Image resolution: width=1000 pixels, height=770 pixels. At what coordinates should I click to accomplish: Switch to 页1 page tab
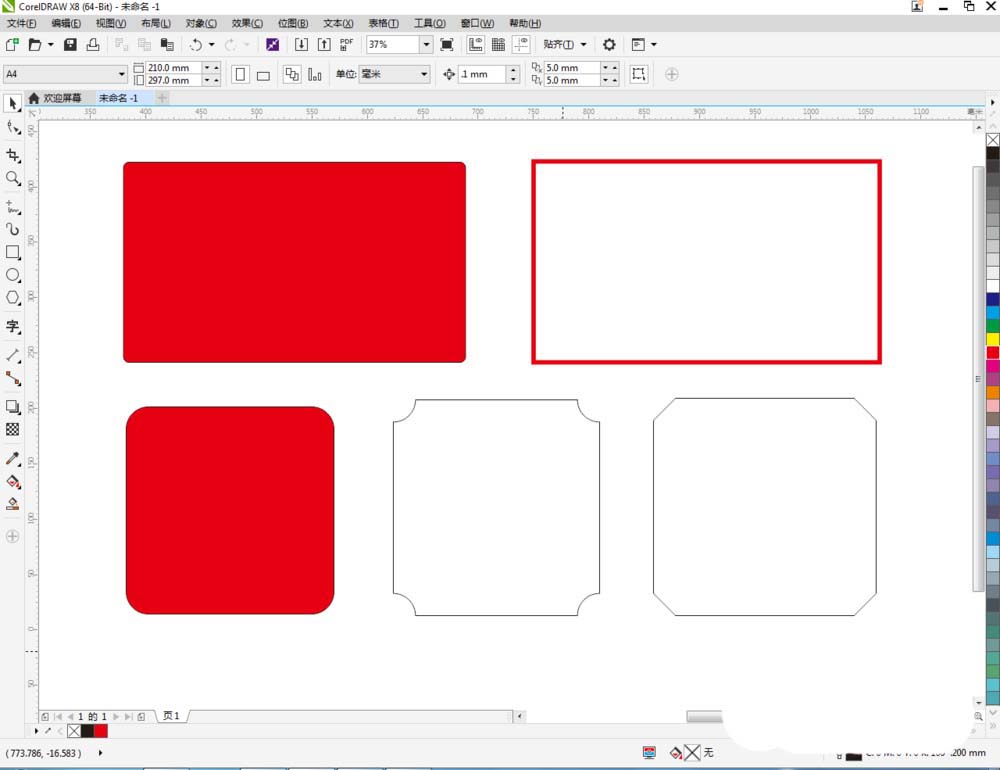point(171,716)
